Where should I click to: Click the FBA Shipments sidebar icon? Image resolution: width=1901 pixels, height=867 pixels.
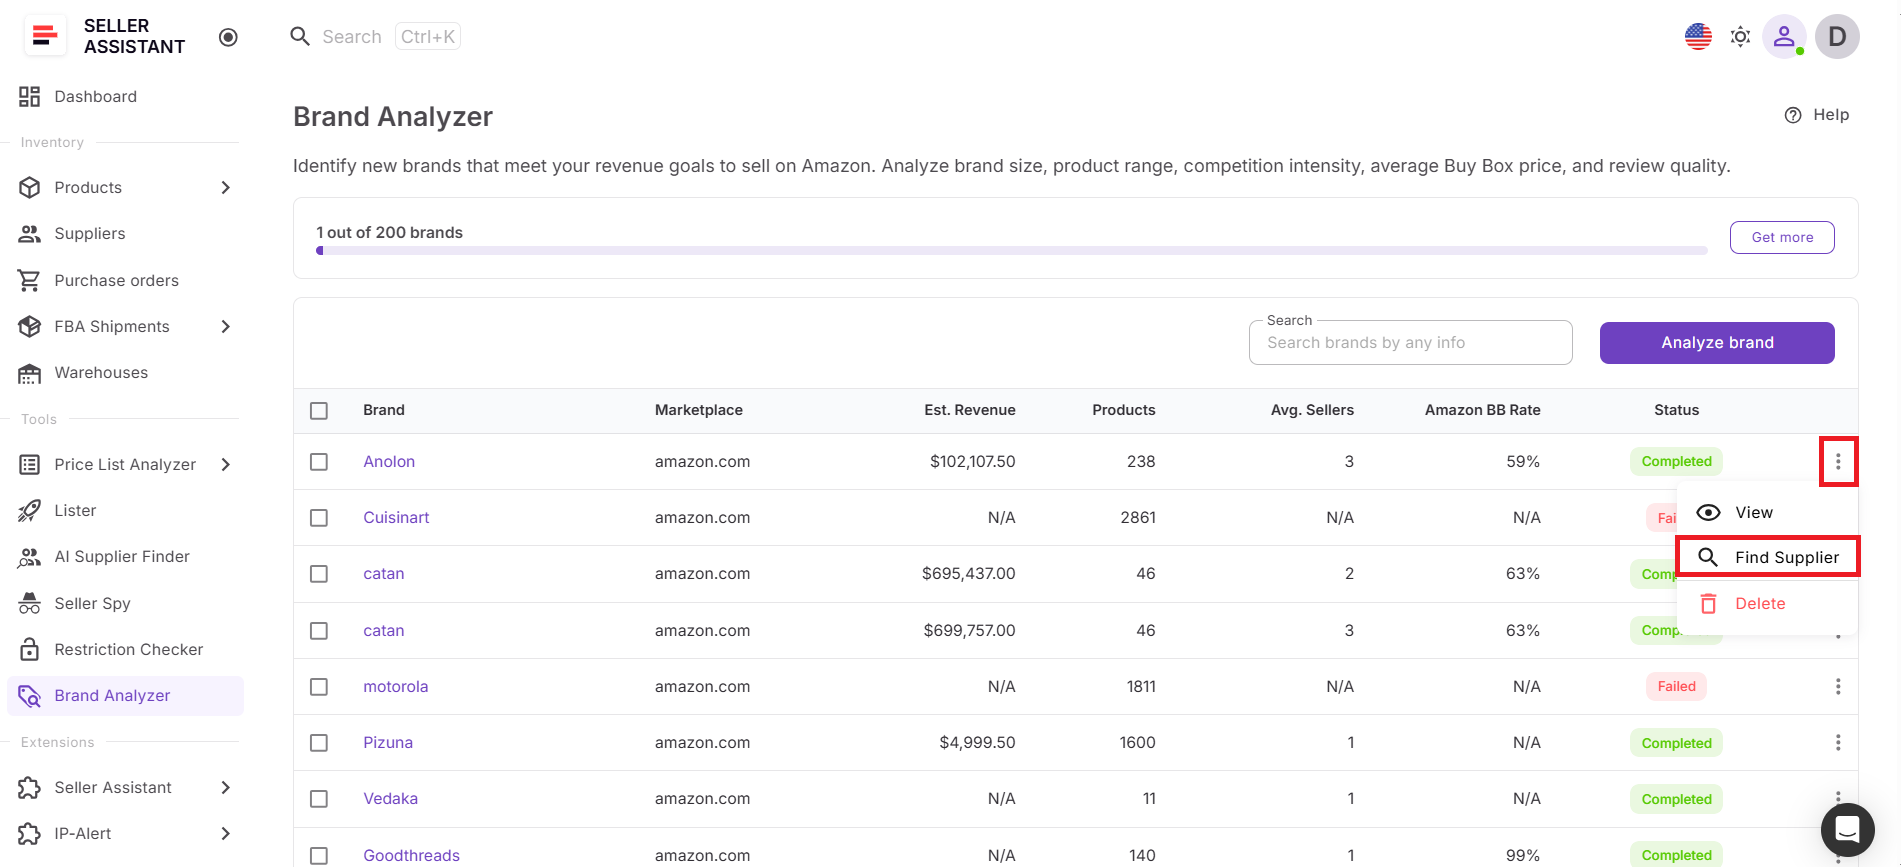(x=30, y=327)
